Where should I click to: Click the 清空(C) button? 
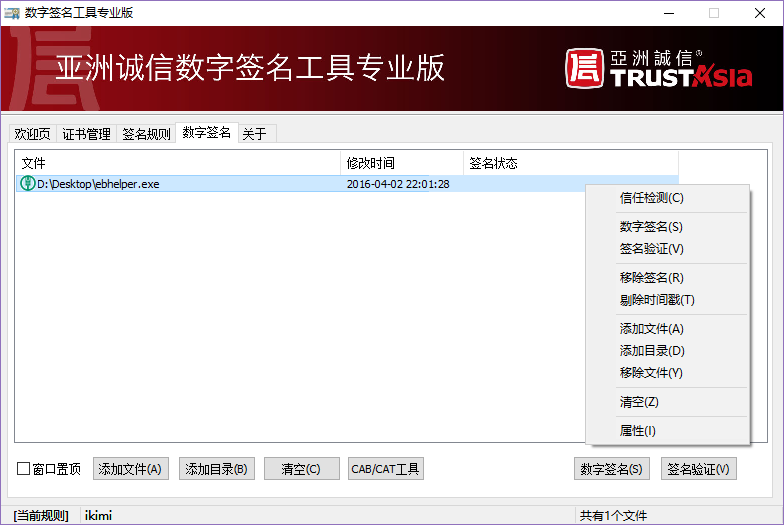302,468
